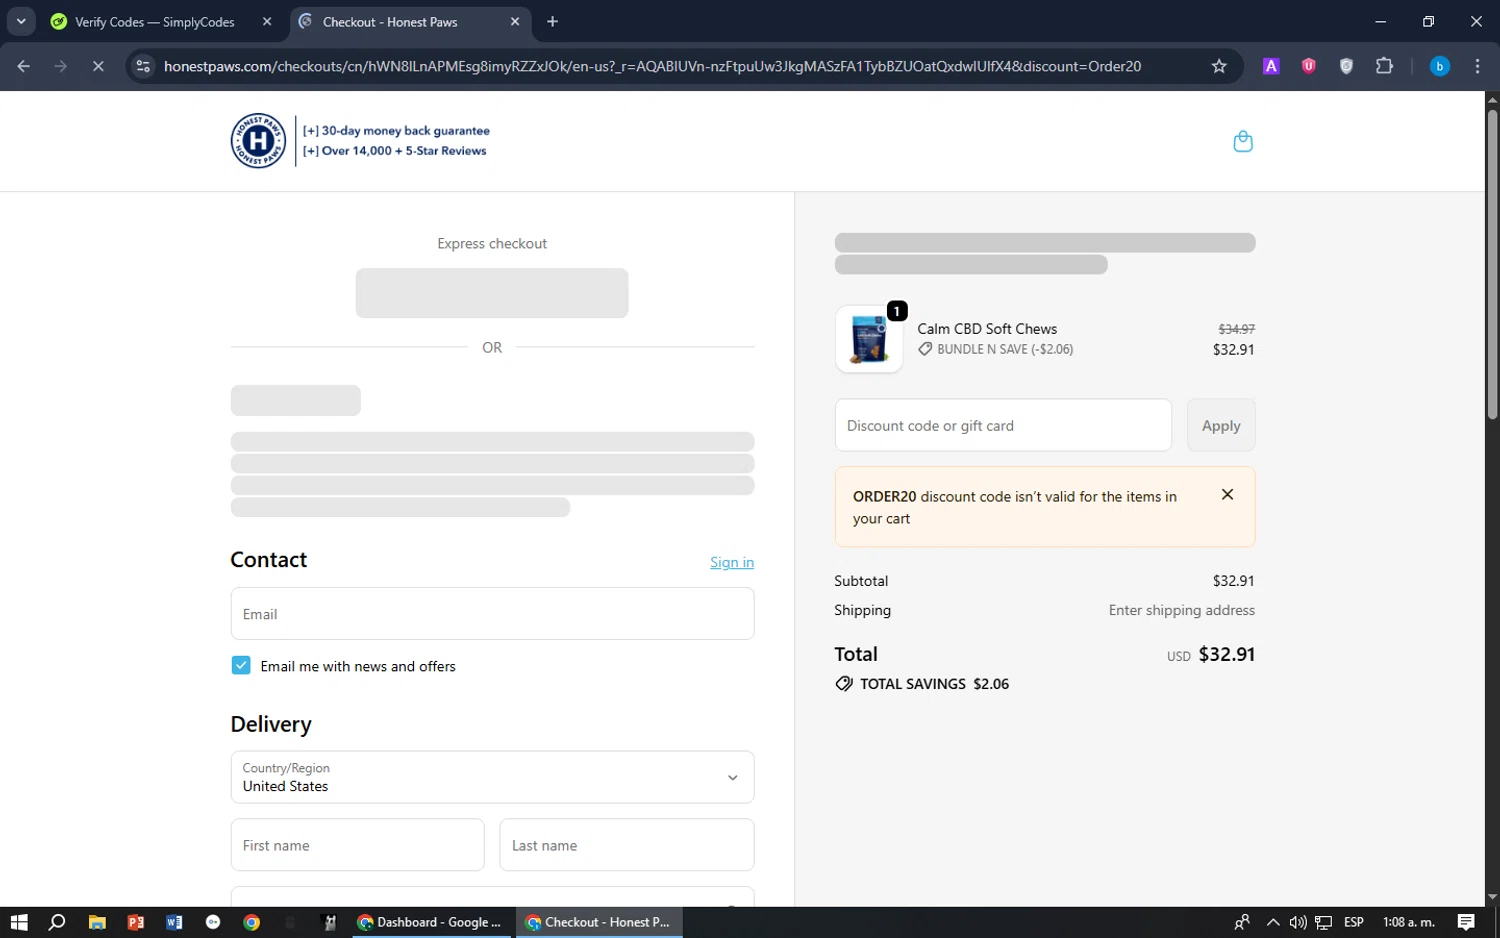1500x938 pixels.
Task: Open the Extensions puzzle menu
Action: click(x=1384, y=66)
